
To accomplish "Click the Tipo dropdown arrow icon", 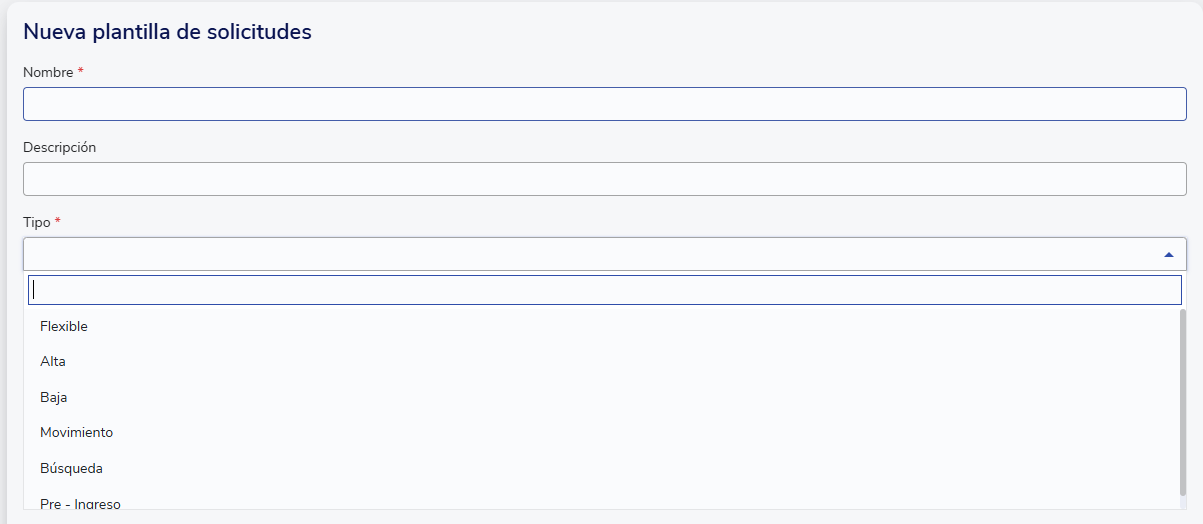I will tap(1168, 255).
